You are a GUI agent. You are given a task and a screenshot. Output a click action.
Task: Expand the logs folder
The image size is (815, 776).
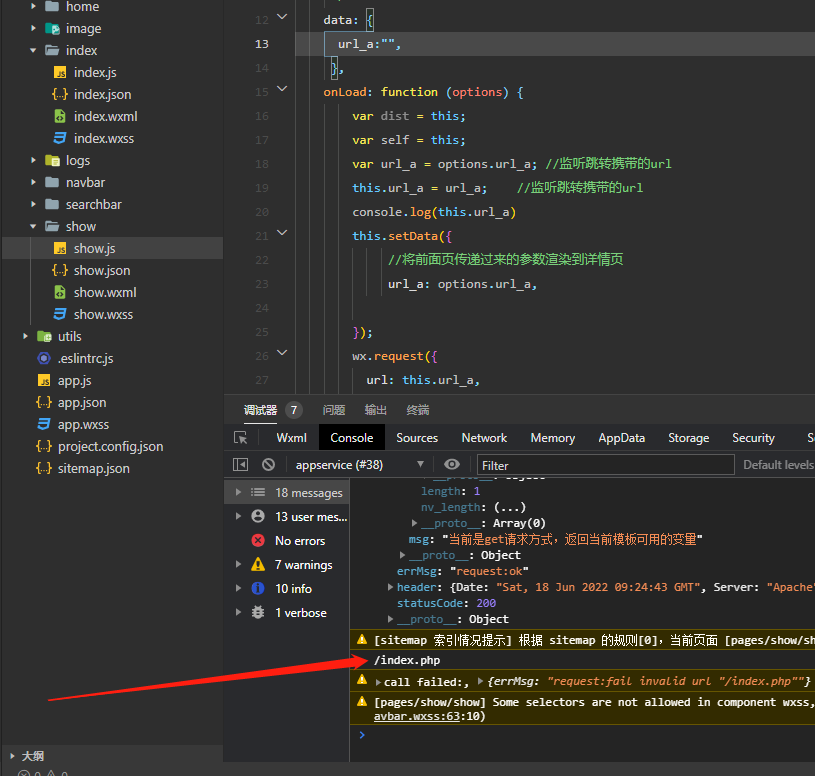tap(33, 160)
